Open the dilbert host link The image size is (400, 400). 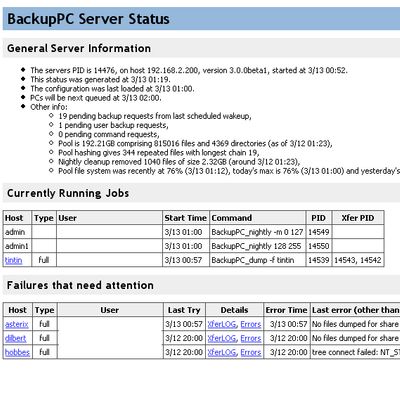[15, 338]
